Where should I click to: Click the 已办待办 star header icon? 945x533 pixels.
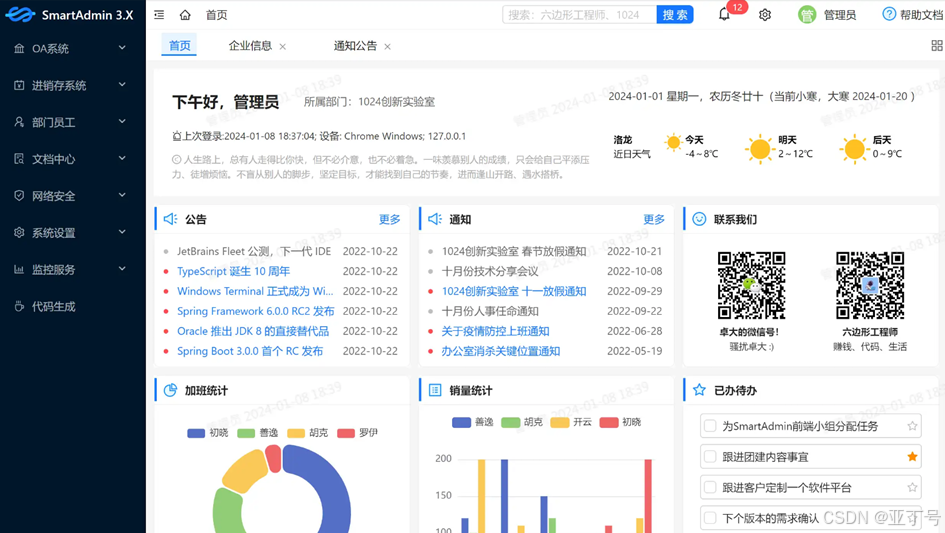click(699, 390)
